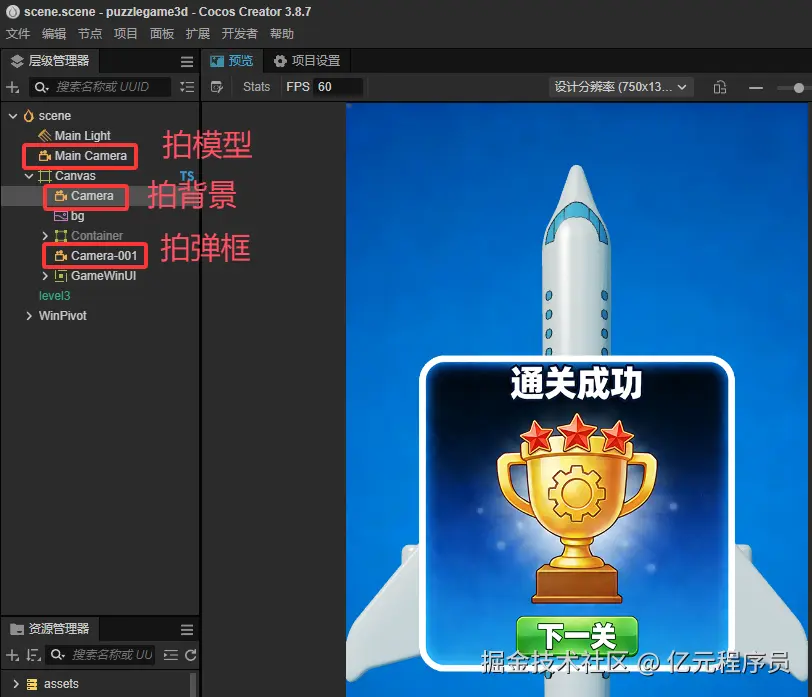Click the zoom out minus icon
Image resolution: width=812 pixels, height=697 pixels.
pyautogui.click(x=756, y=88)
